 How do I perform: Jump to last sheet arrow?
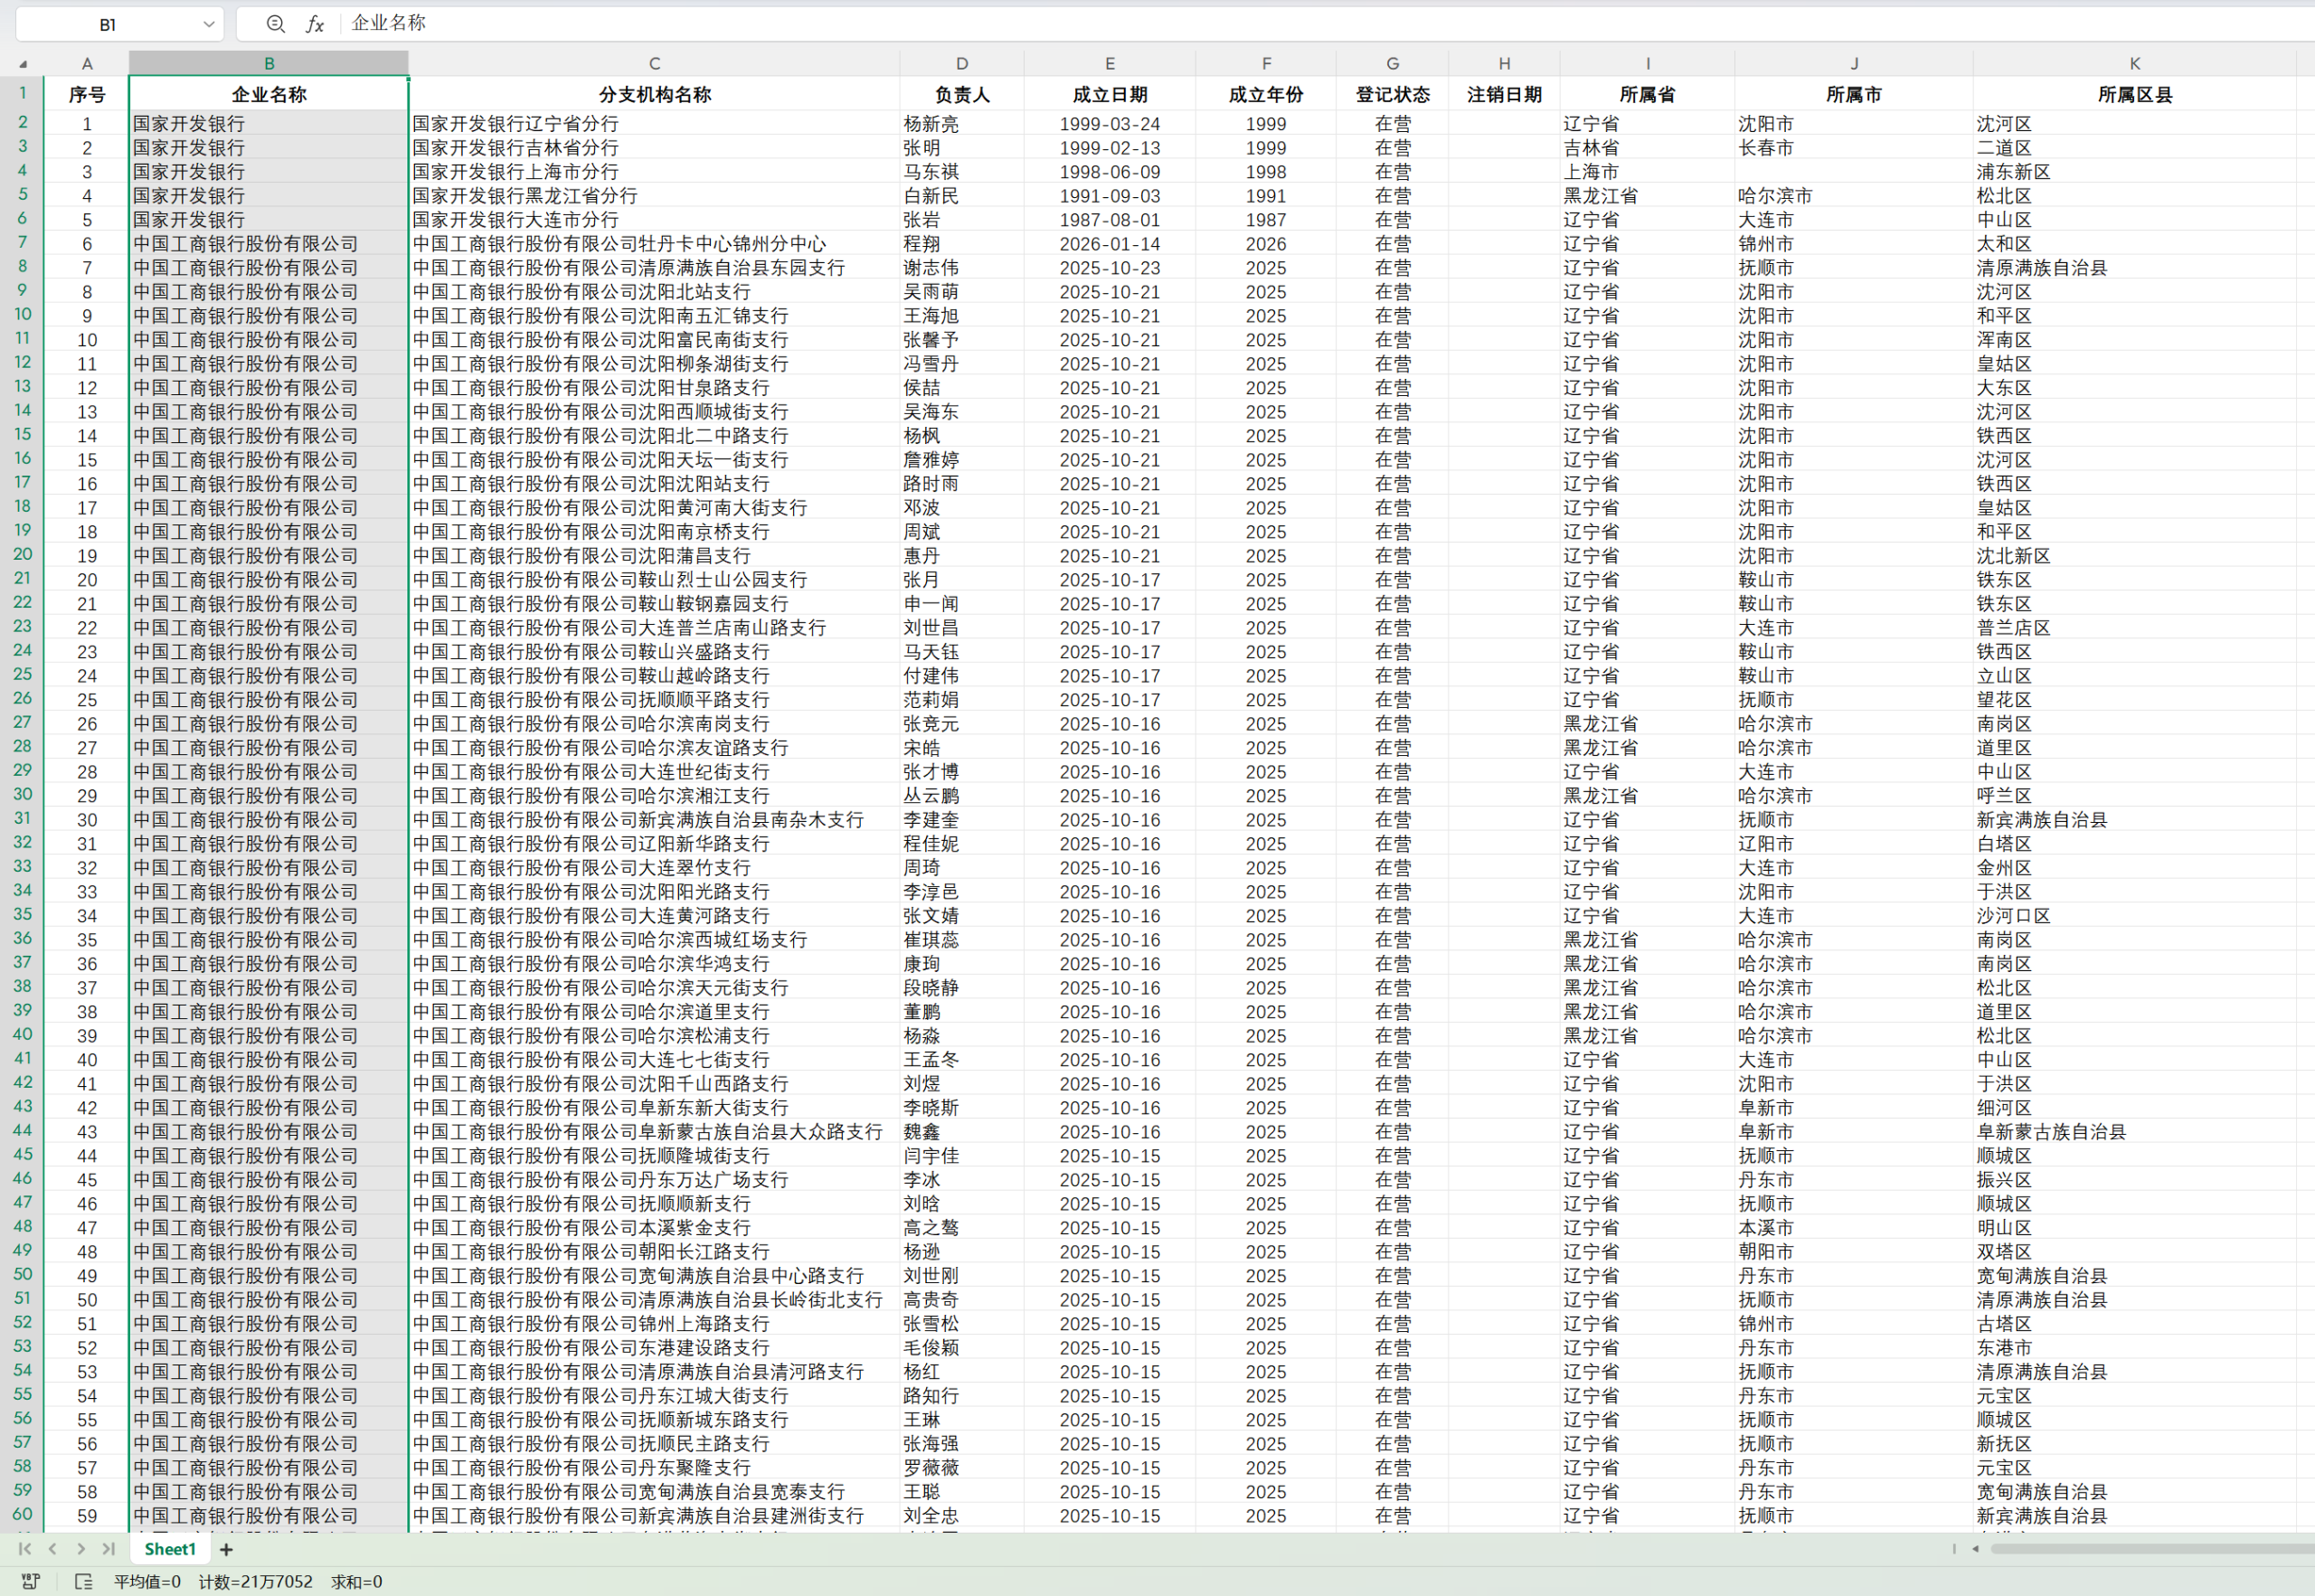109,1549
